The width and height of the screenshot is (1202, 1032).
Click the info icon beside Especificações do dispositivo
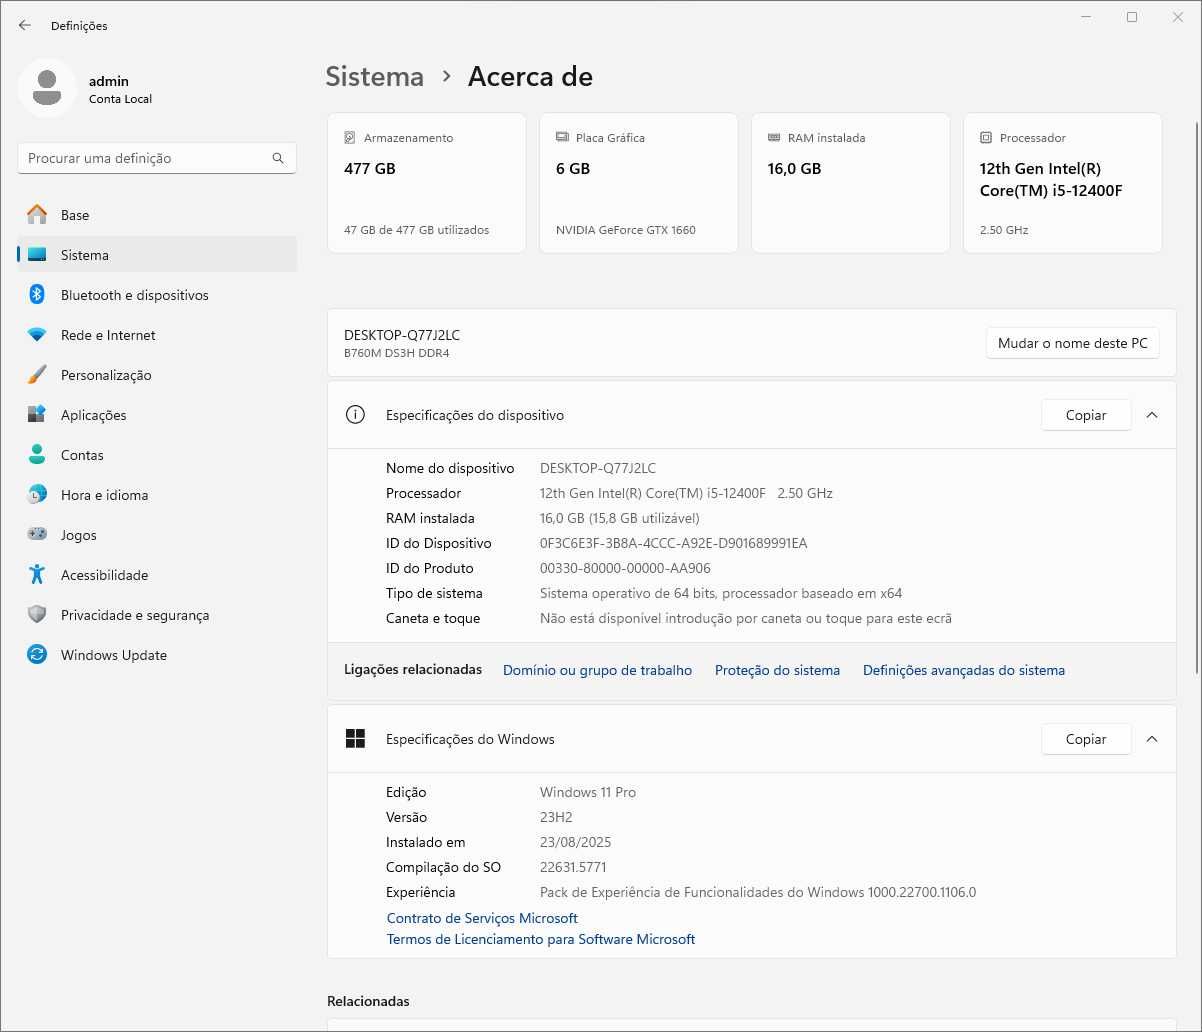click(x=355, y=415)
